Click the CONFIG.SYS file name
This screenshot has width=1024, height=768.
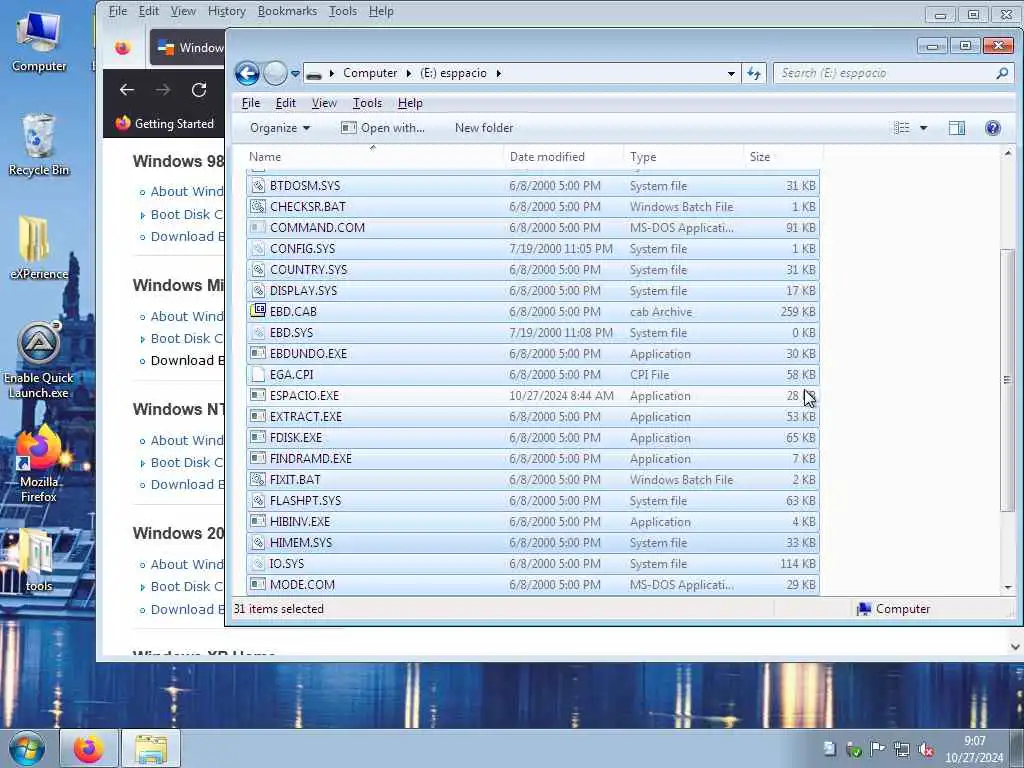click(302, 249)
